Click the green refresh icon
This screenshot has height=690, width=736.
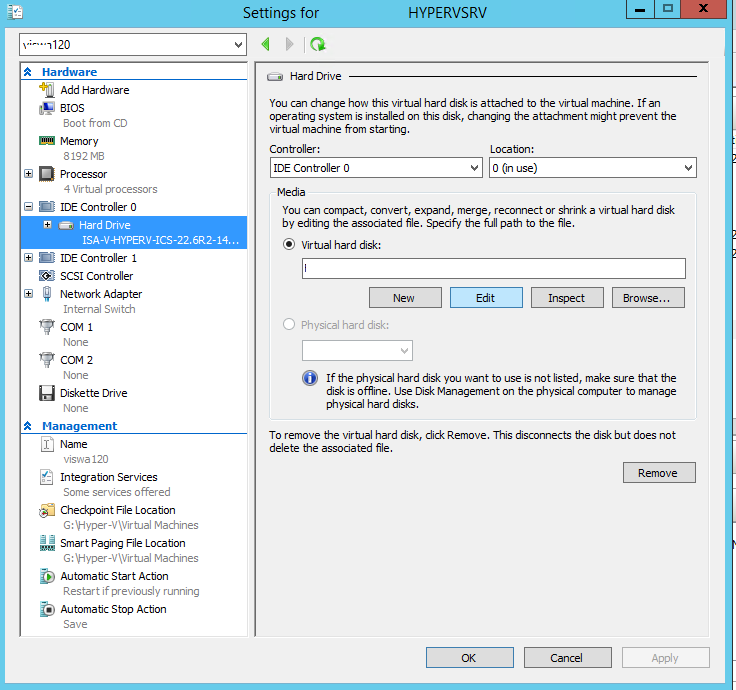pyautogui.click(x=318, y=44)
